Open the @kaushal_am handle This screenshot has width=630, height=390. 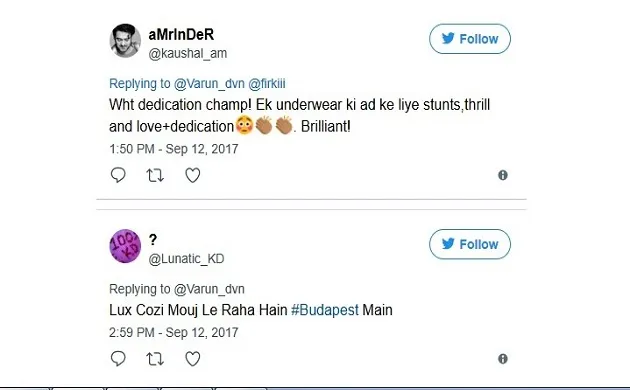tap(188, 53)
